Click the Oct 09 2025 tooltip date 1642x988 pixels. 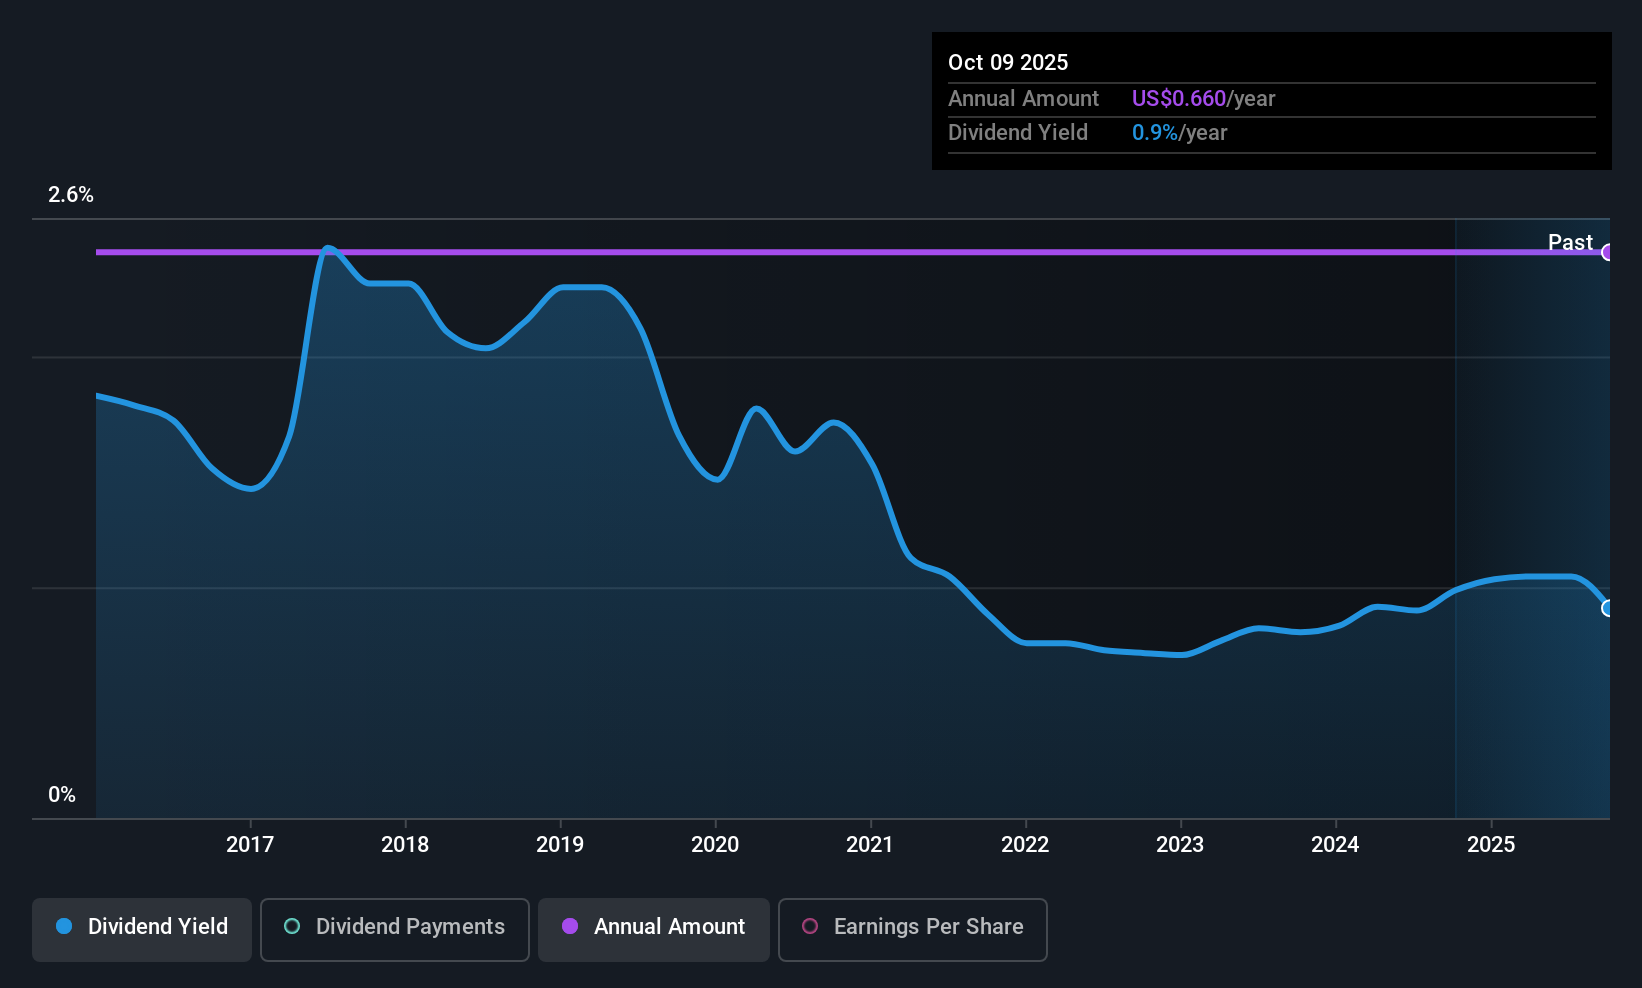tap(1008, 62)
